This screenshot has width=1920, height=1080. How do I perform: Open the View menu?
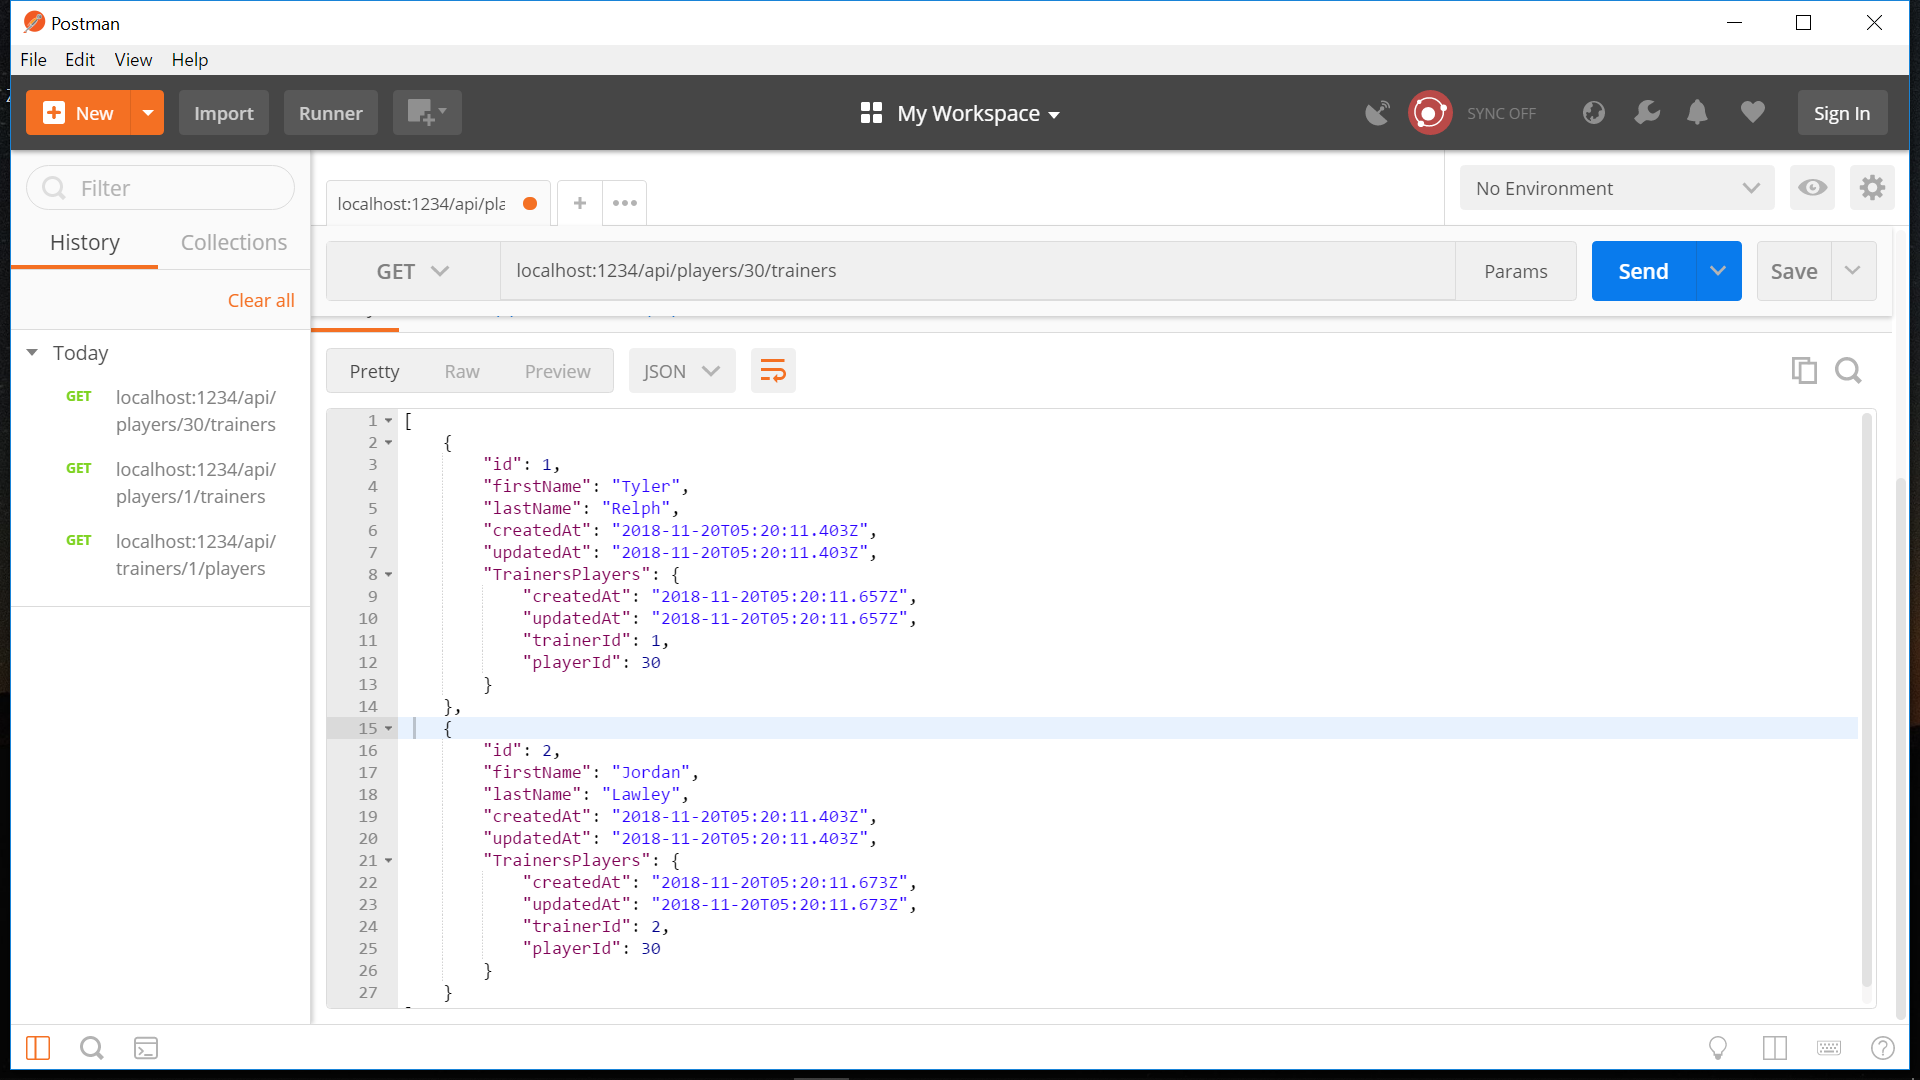[x=132, y=60]
